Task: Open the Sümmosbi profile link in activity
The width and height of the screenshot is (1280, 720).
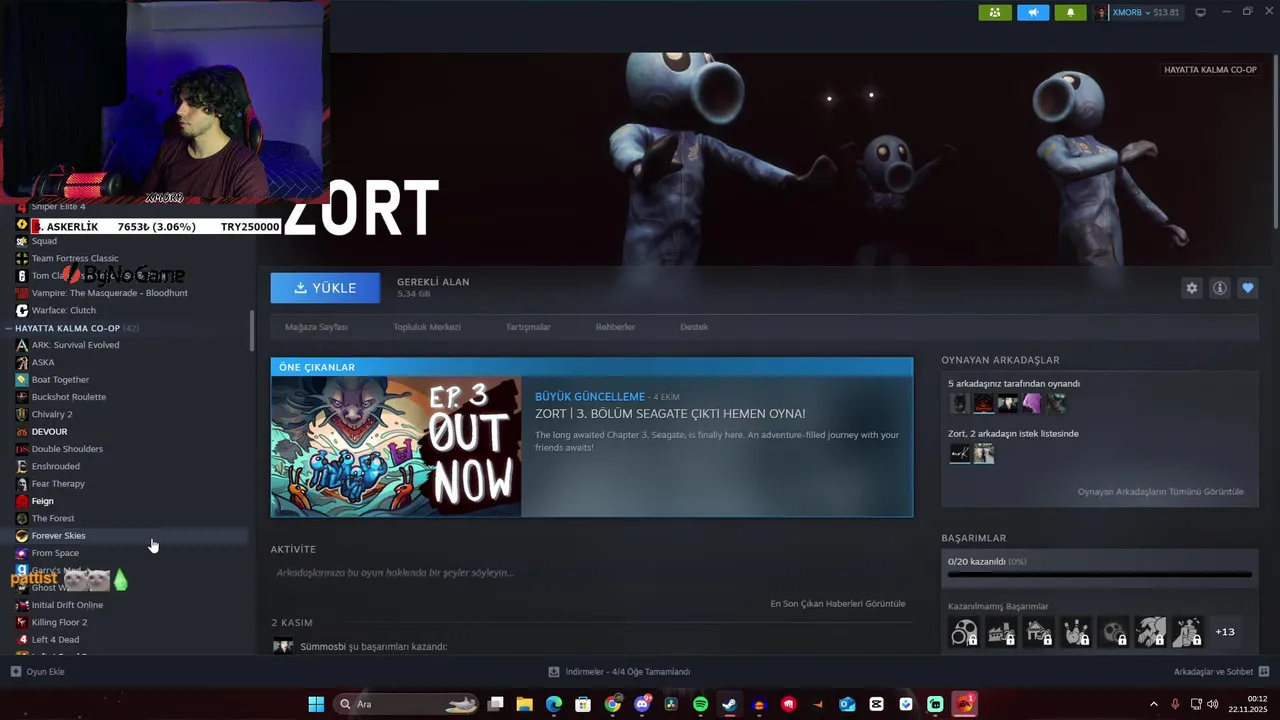Action: coord(323,647)
